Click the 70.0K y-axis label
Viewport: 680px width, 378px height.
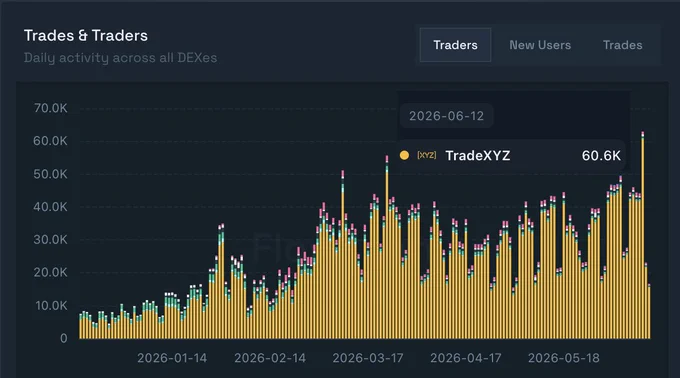click(51, 108)
